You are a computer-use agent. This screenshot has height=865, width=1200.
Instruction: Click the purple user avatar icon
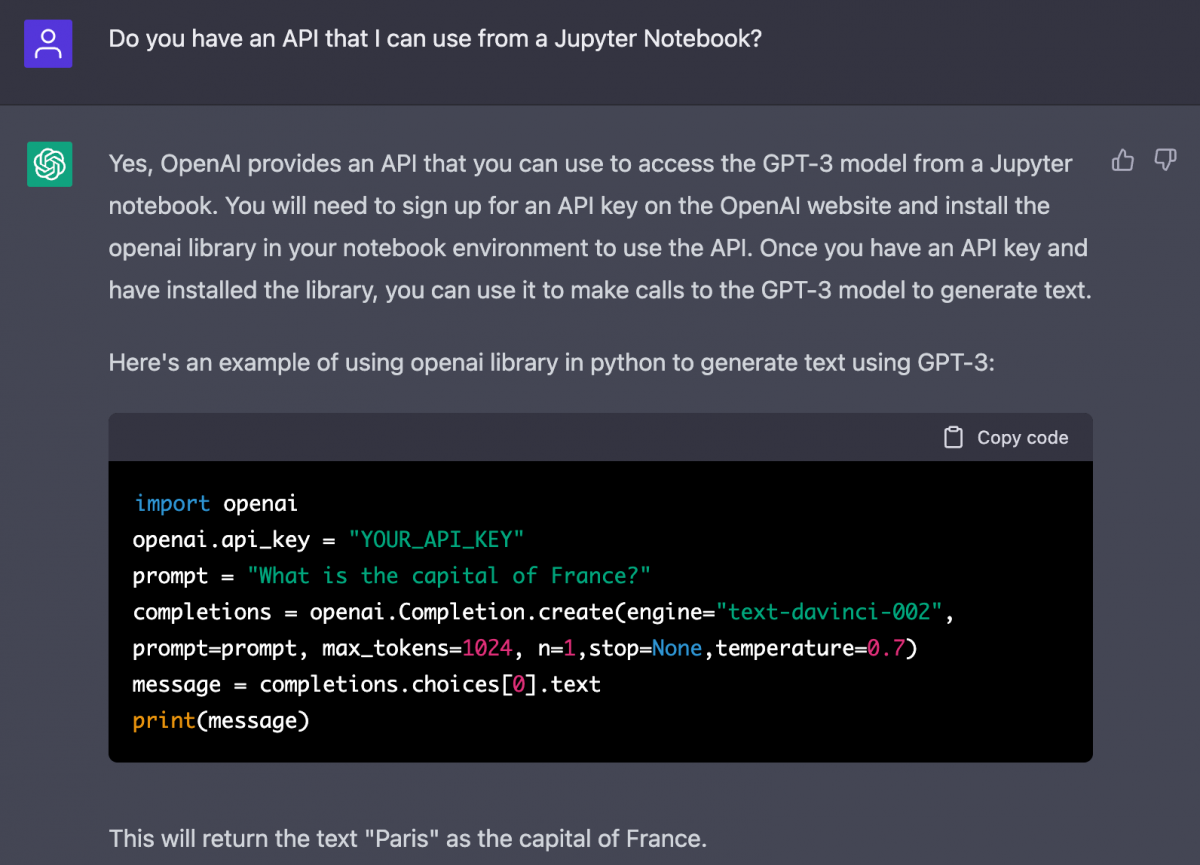click(48, 43)
